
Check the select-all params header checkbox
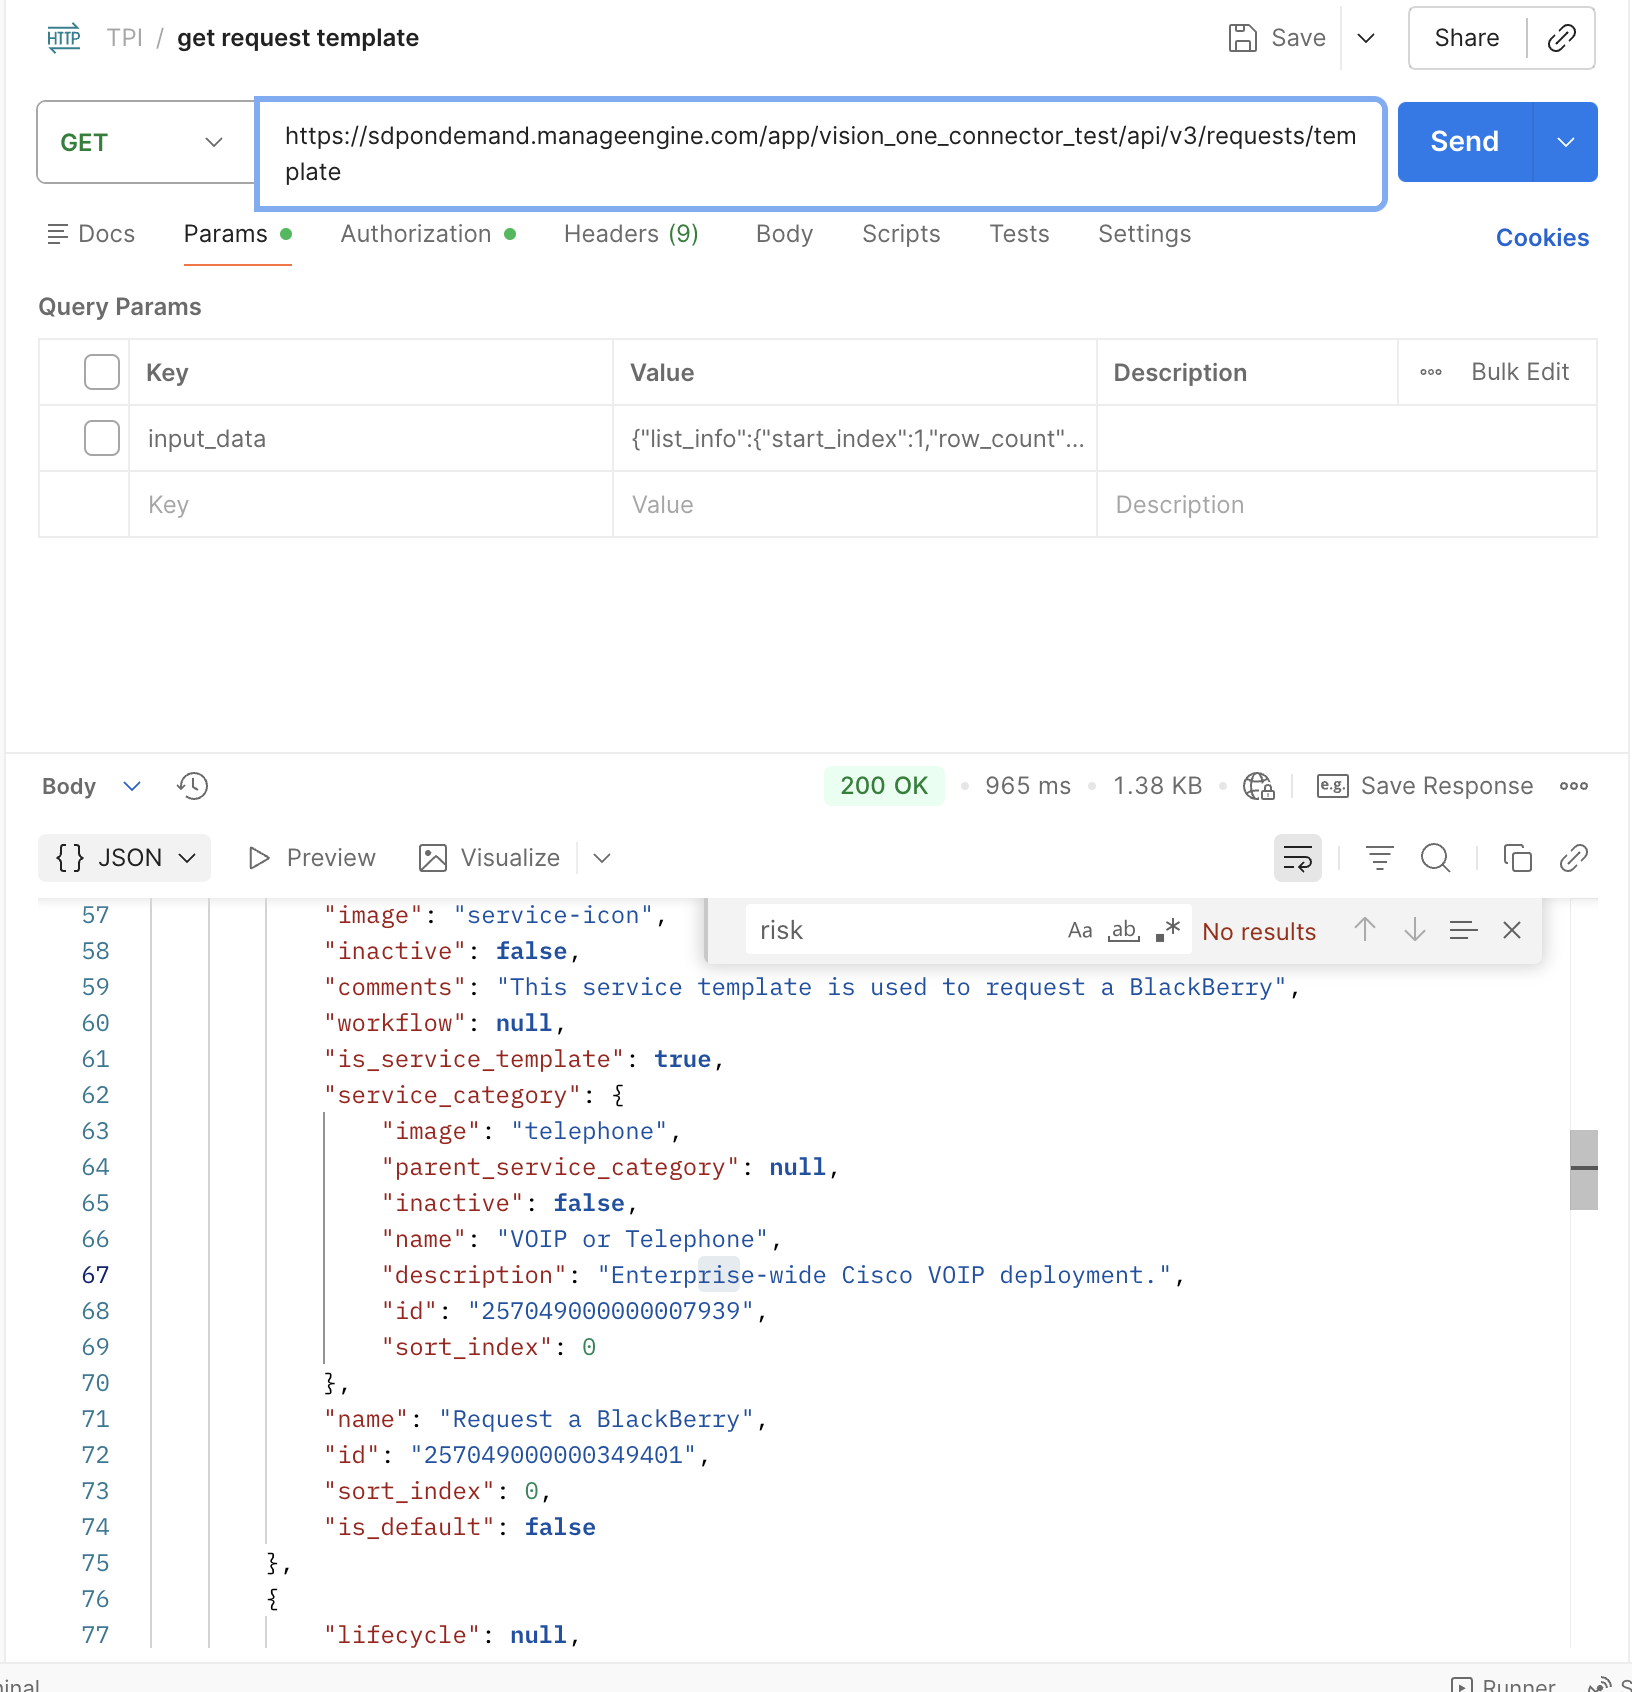[x=102, y=372]
